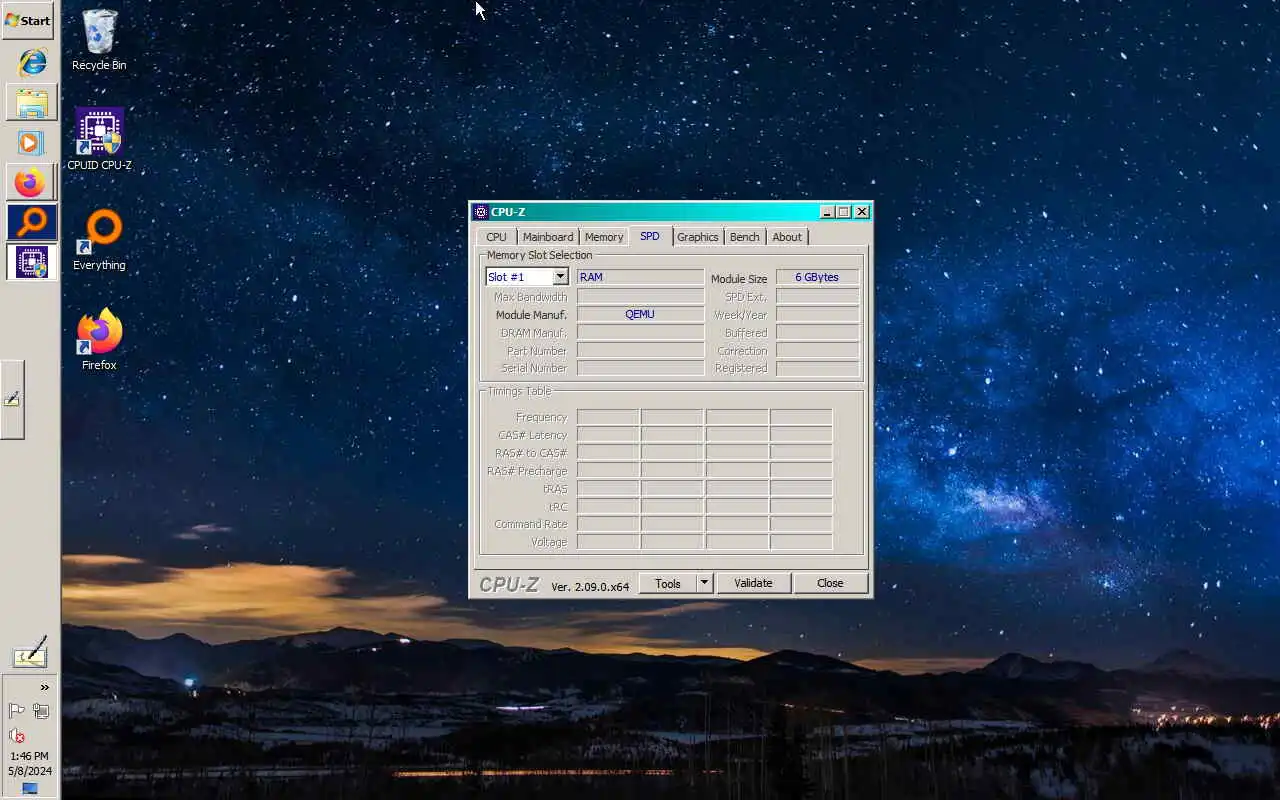
Task: Click the Close button in CPU-Z
Action: coord(830,583)
